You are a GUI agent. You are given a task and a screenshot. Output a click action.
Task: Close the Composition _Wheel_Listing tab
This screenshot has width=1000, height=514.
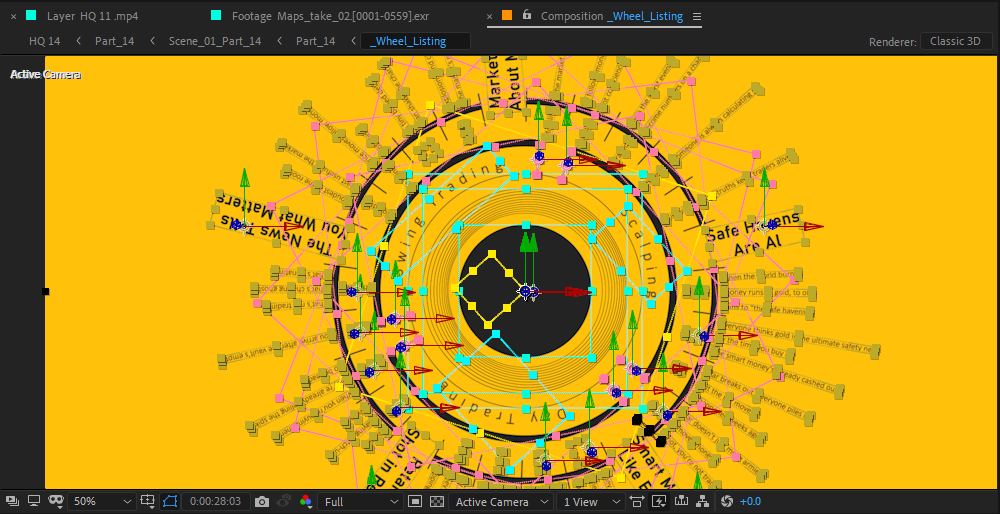(490, 16)
